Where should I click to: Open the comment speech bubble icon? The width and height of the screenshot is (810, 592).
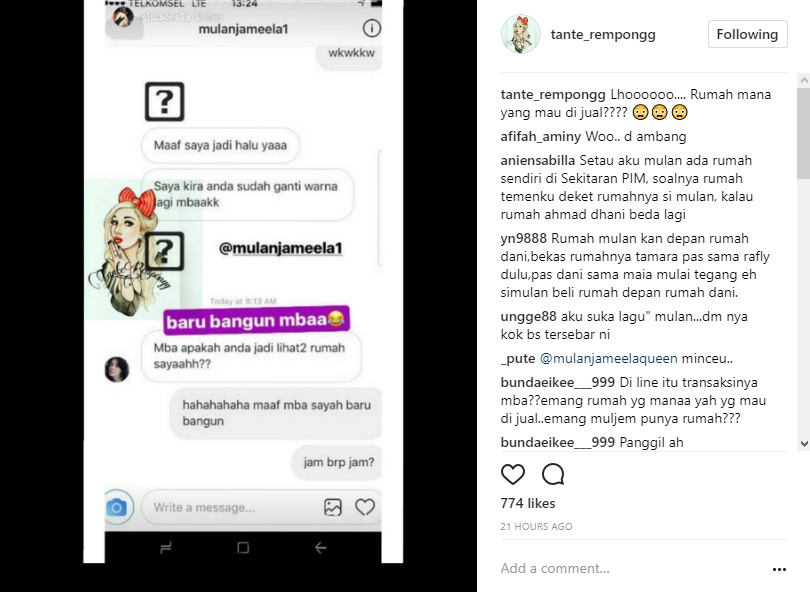click(553, 474)
